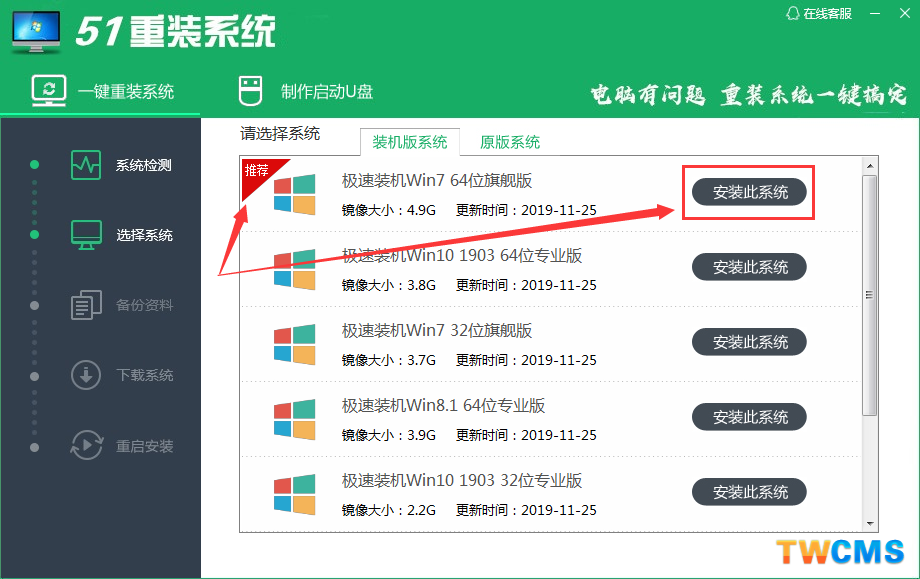Click 镜像大小：3.9G text
920x579 pixels.
pyautogui.click(x=388, y=435)
